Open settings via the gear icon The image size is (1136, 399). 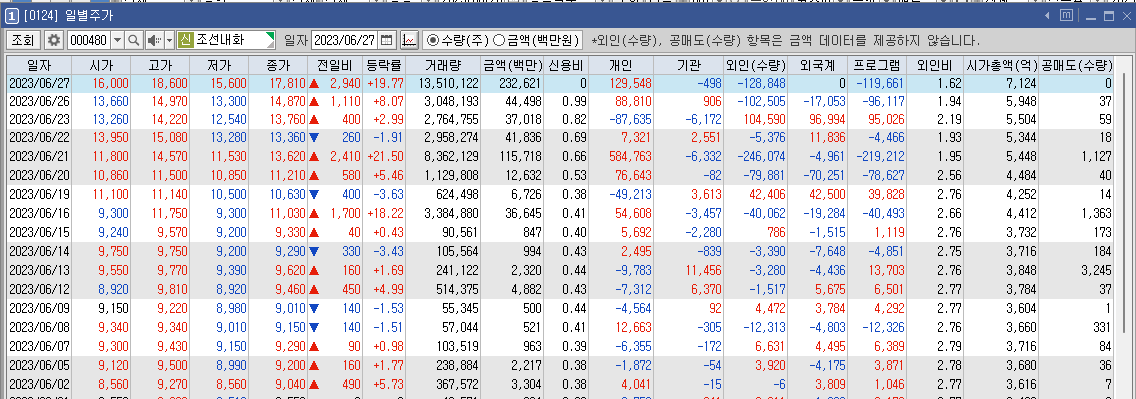pyautogui.click(x=54, y=40)
